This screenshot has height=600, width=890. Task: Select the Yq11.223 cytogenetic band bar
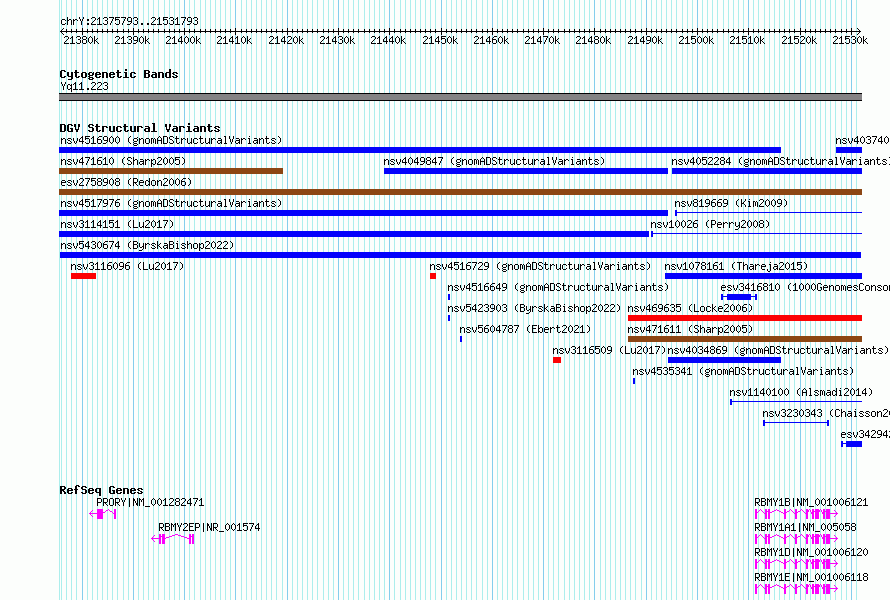point(460,97)
